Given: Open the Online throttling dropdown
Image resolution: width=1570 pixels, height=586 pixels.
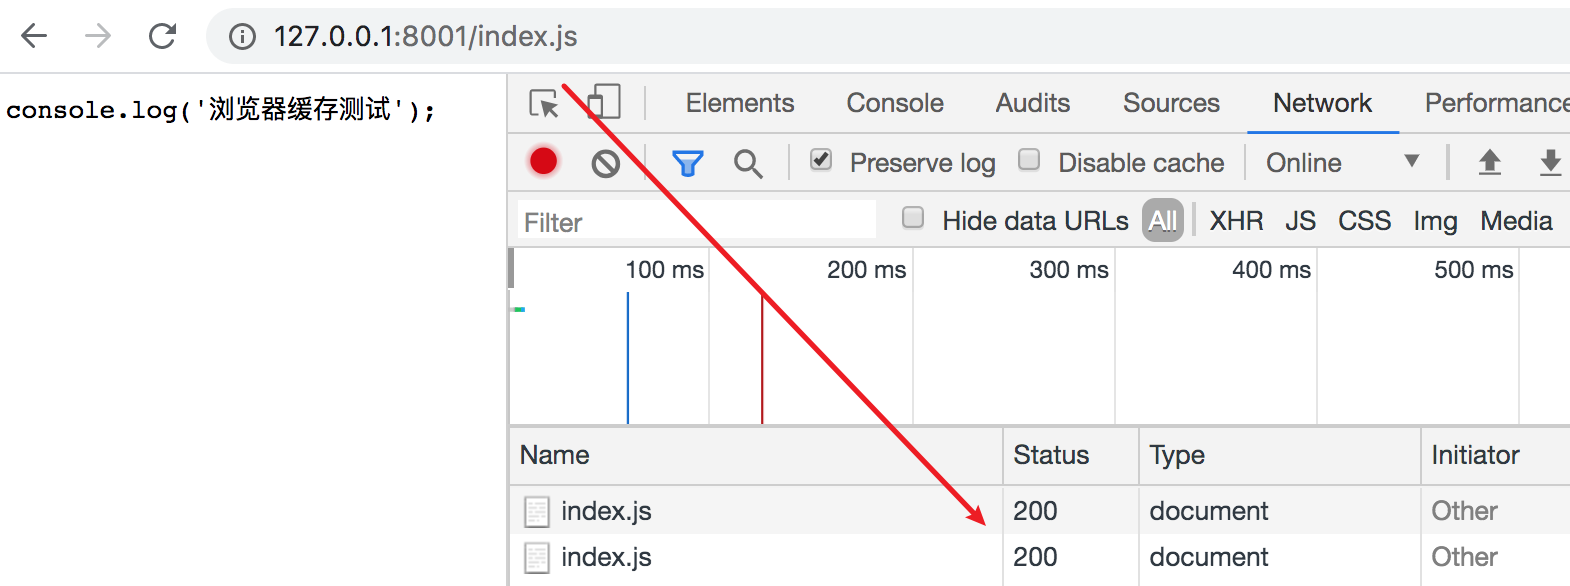Looking at the screenshot, I should pyautogui.click(x=1342, y=162).
